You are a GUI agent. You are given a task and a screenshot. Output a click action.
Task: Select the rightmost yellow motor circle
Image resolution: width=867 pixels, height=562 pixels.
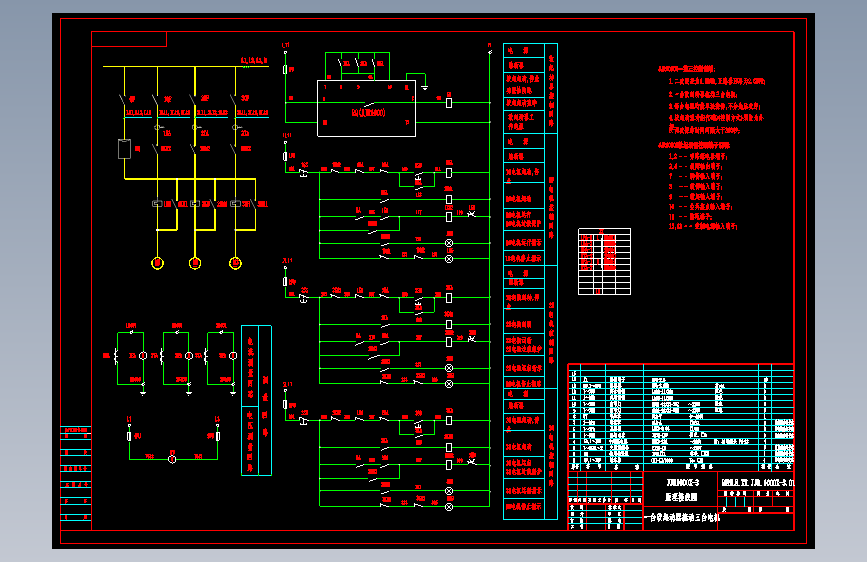click(235, 263)
